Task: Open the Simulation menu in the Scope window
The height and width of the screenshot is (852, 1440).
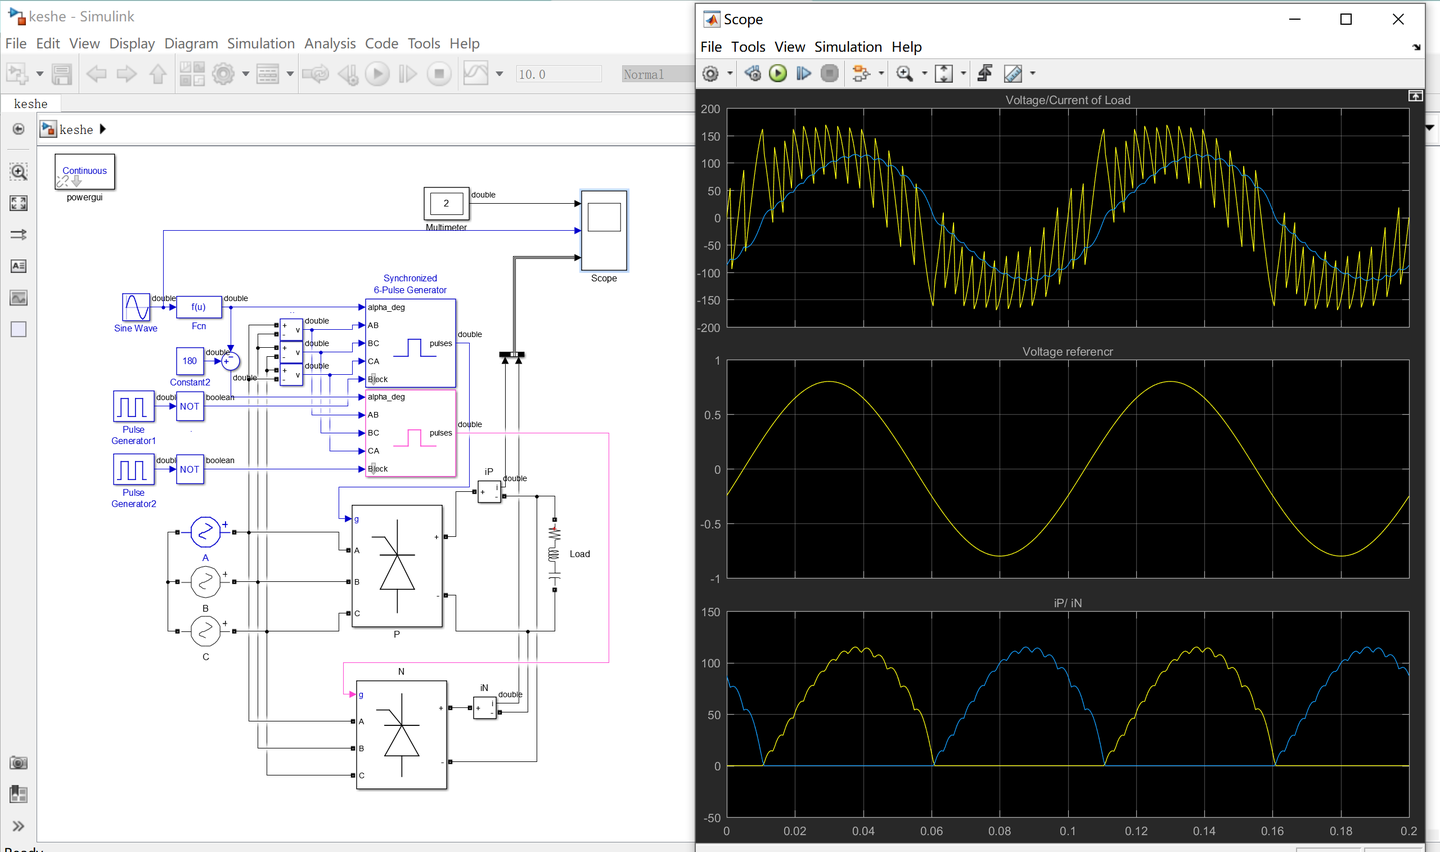Action: [x=847, y=46]
